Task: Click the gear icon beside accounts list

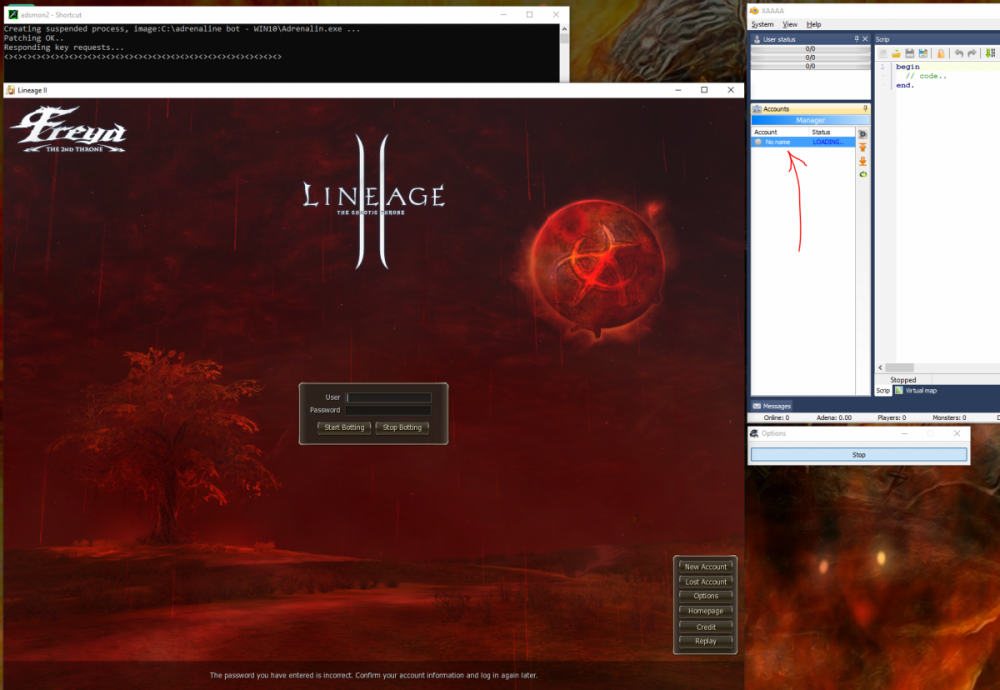Action: pos(863,134)
